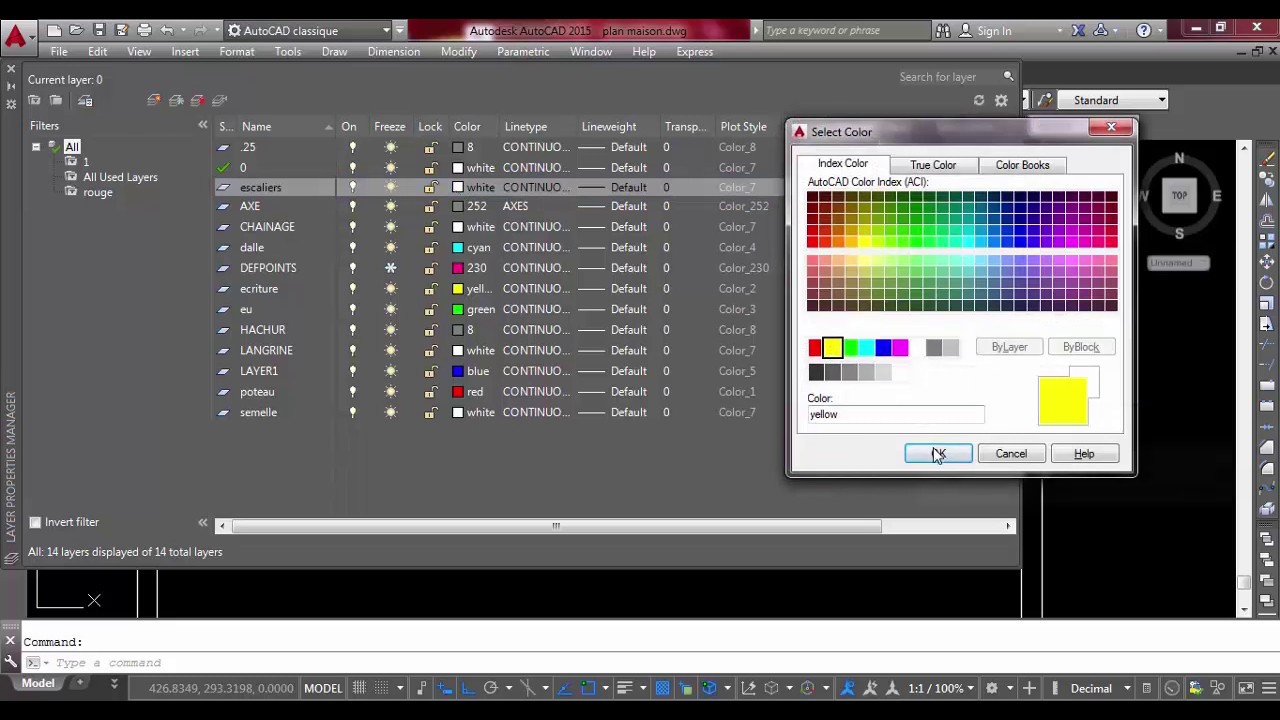This screenshot has height=720, width=1280.
Task: Collapse the All filter tree node
Action: click(x=36, y=147)
